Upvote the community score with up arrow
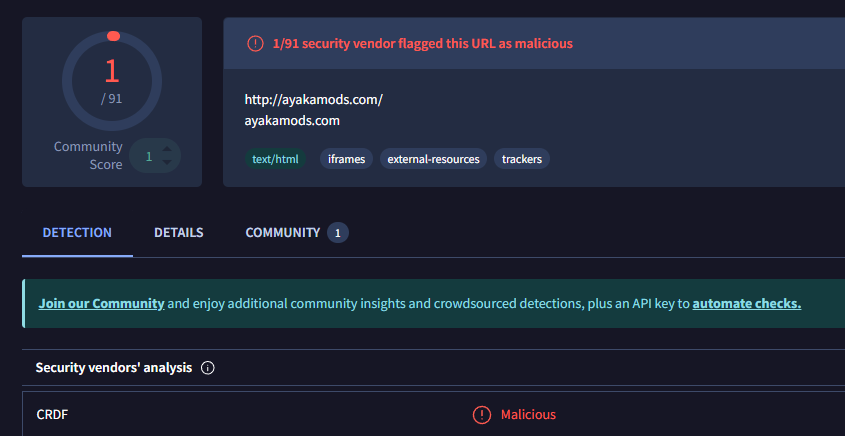Screen dimensions: 845x436 click(x=167, y=149)
